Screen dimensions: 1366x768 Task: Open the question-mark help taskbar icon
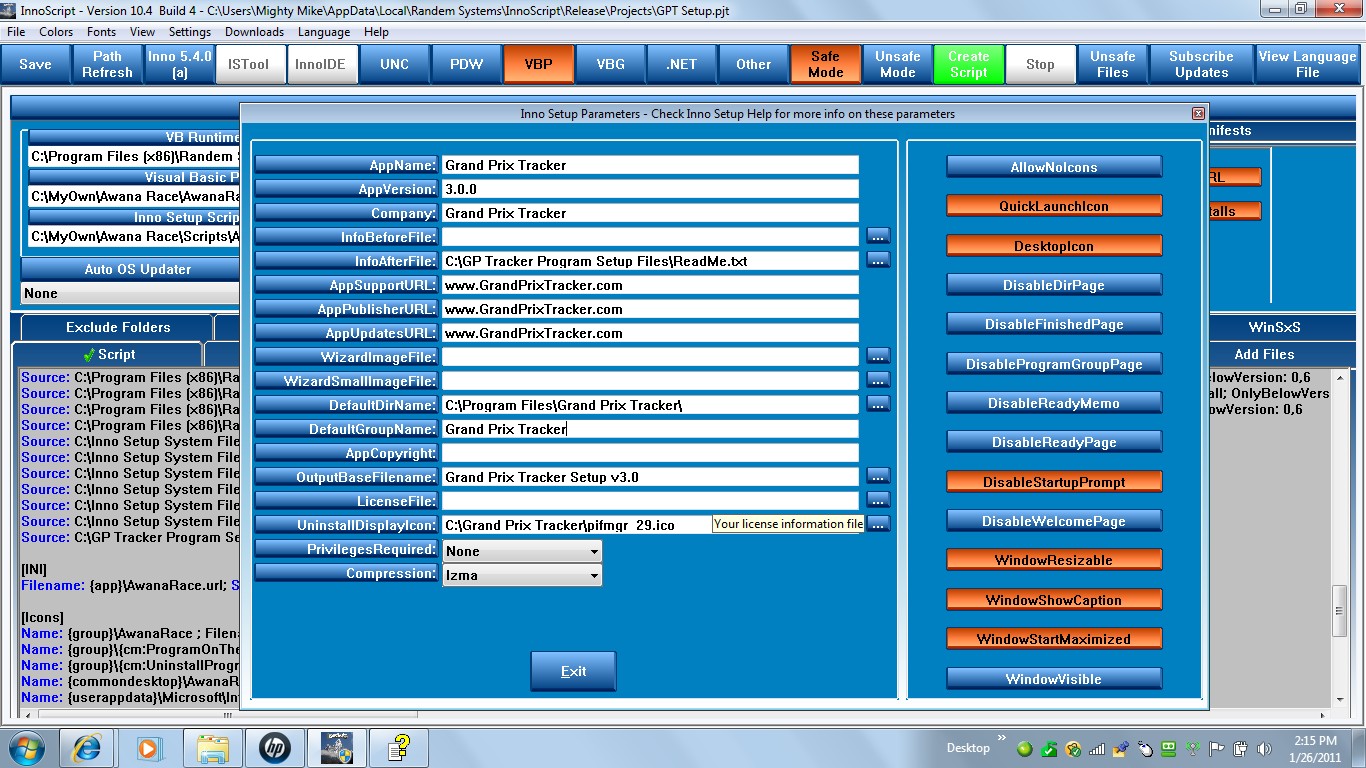[399, 747]
